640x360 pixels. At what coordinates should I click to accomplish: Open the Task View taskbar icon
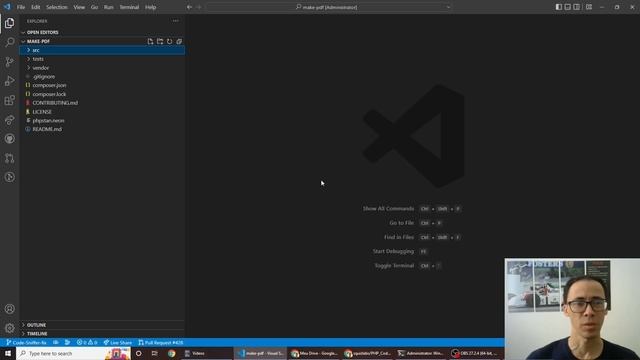tap(155, 353)
